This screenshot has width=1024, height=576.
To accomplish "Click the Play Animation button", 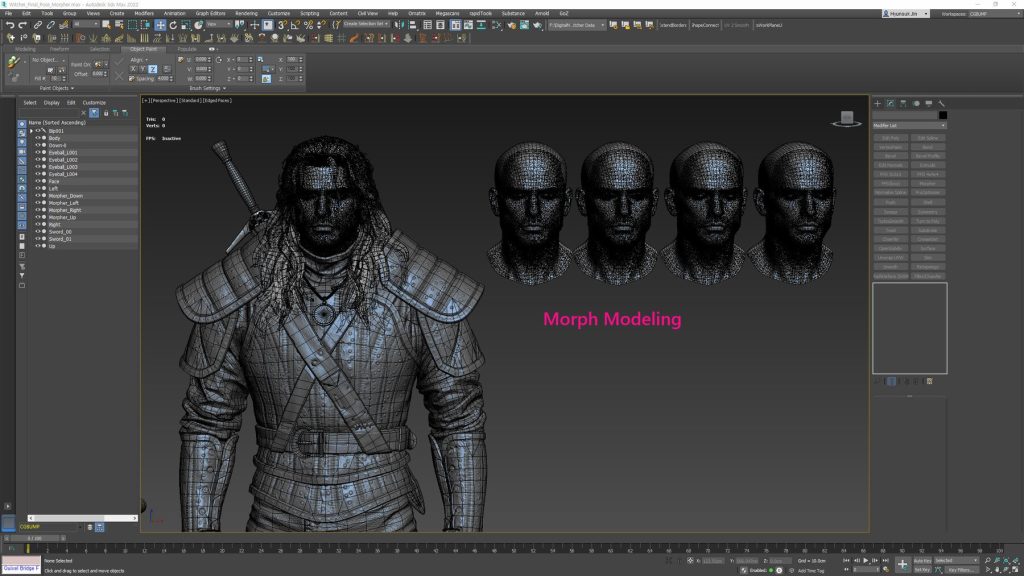I will click(x=866, y=560).
